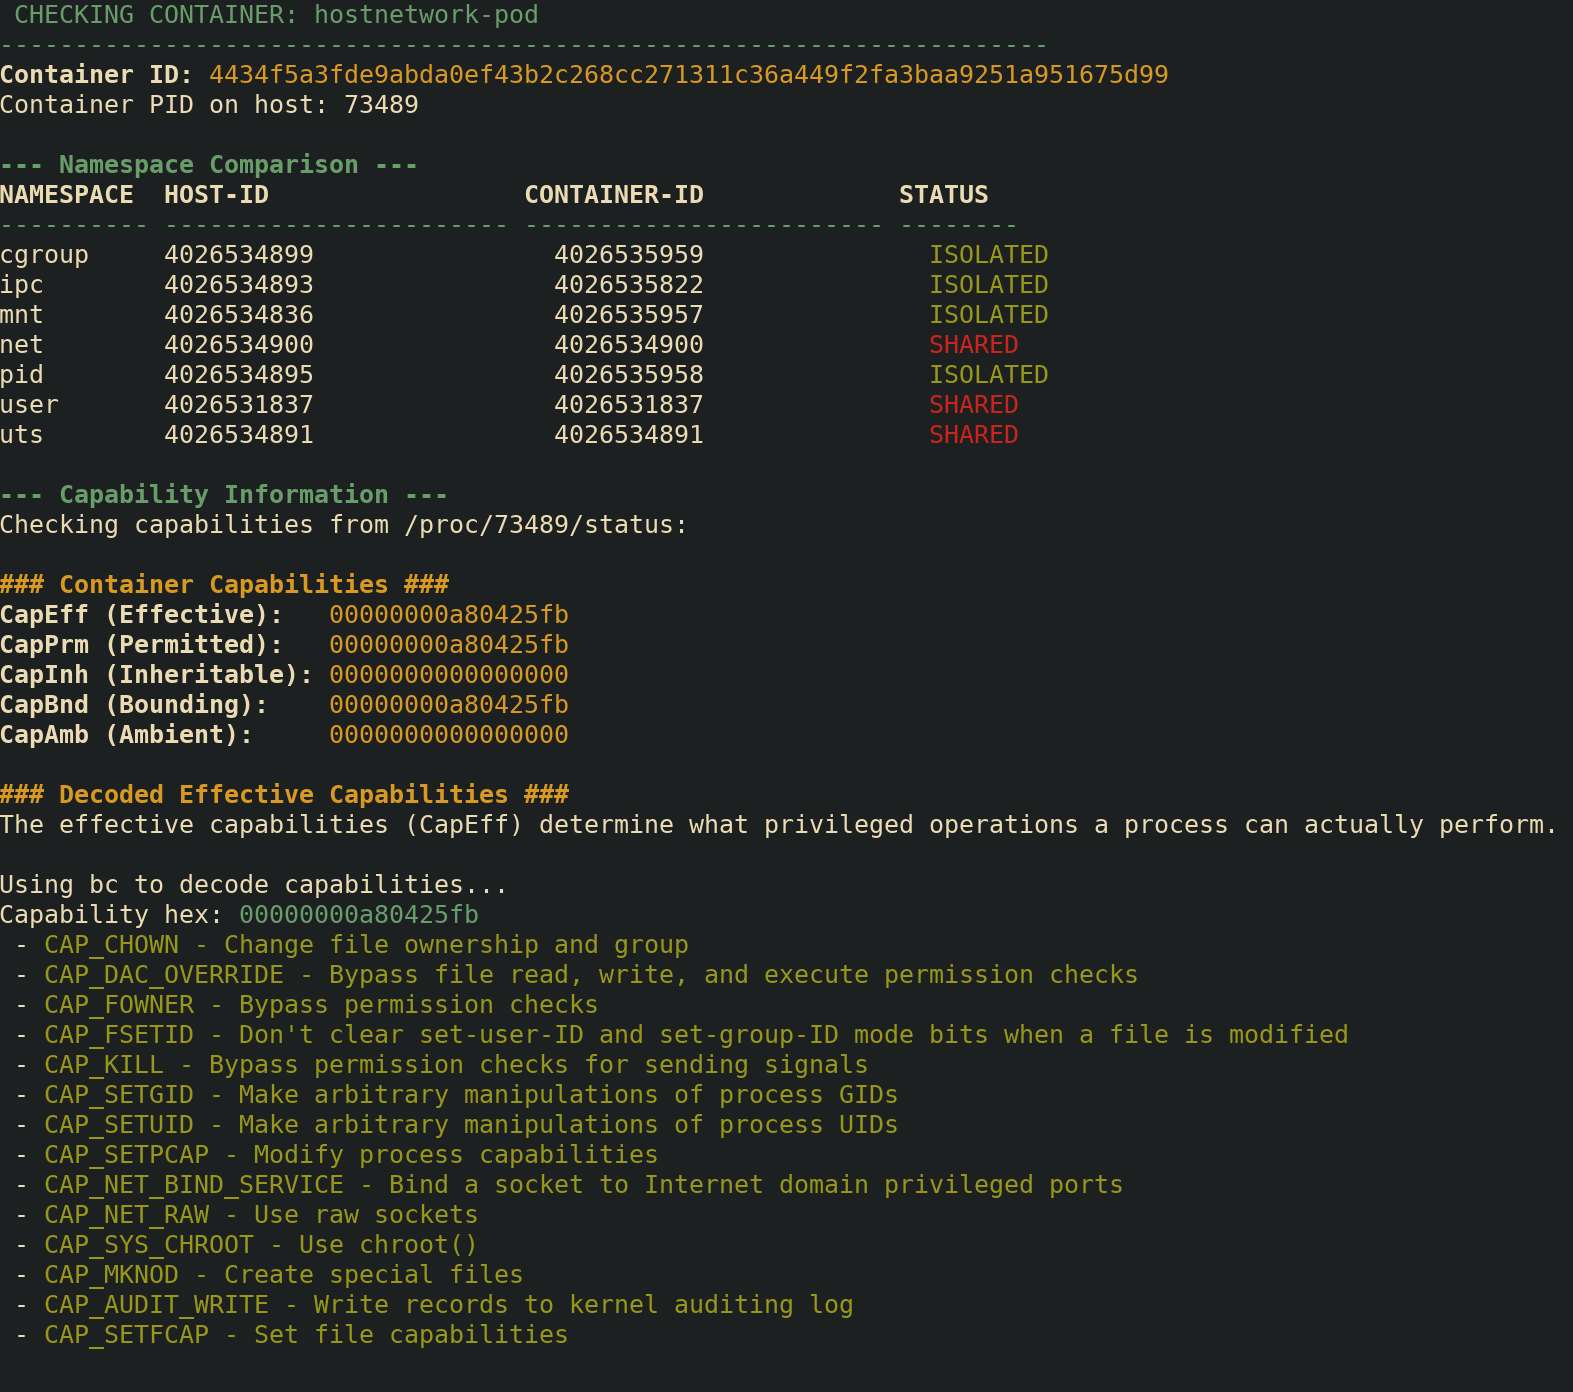Click the Container PID on host line

click(x=209, y=105)
